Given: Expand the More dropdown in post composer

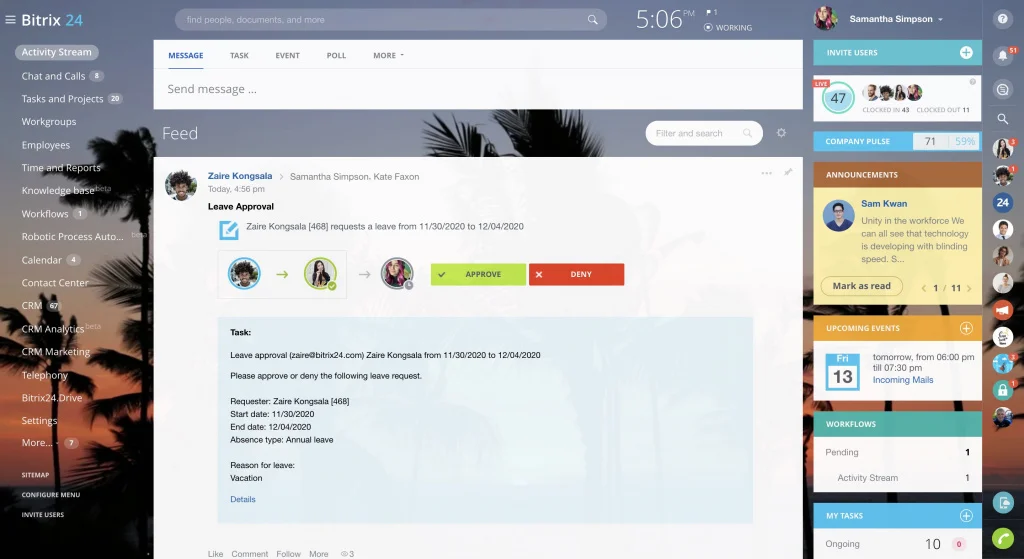Looking at the screenshot, I should pyautogui.click(x=388, y=56).
